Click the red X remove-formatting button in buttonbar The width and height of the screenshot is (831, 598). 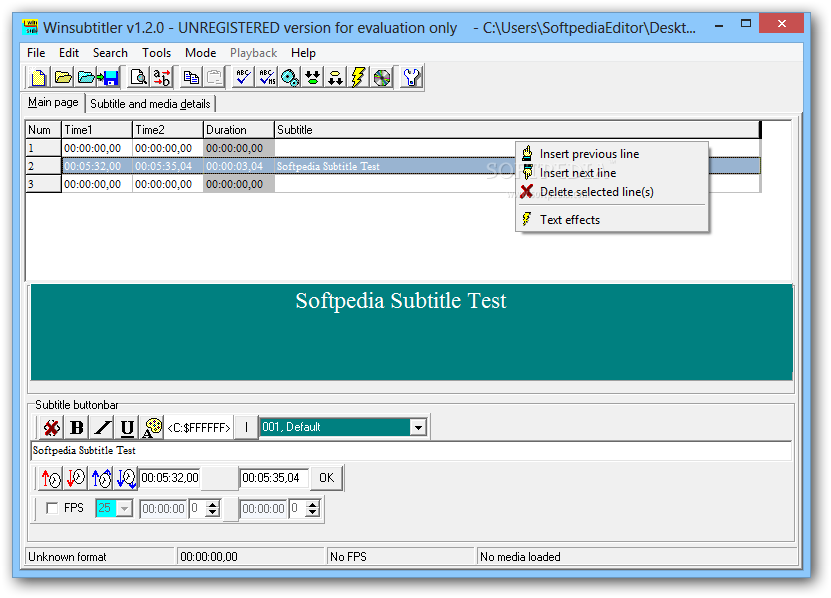[x=51, y=427]
